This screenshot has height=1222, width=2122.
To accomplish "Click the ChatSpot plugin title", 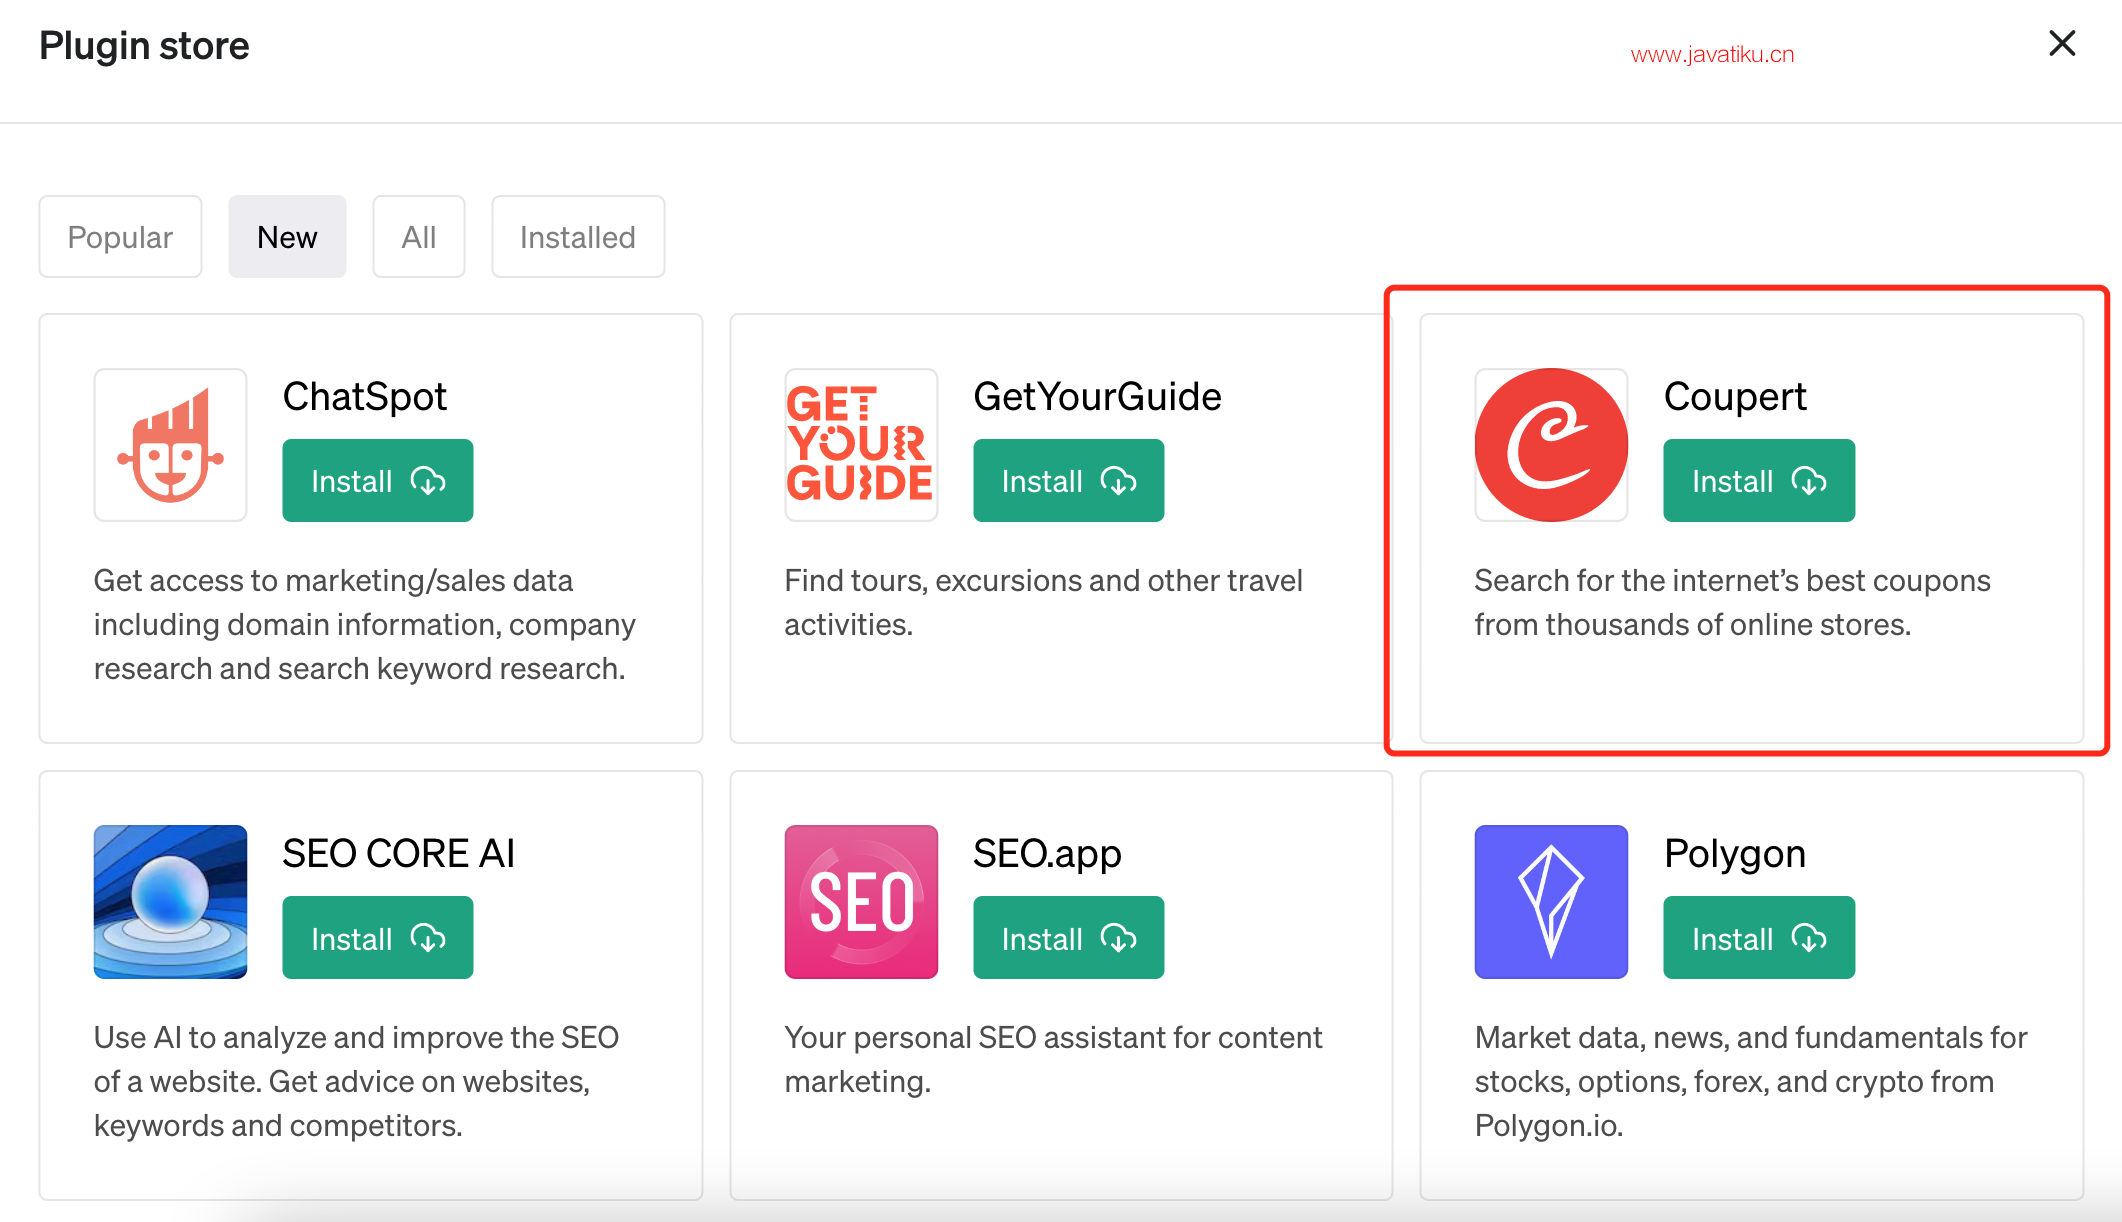I will click(x=365, y=397).
